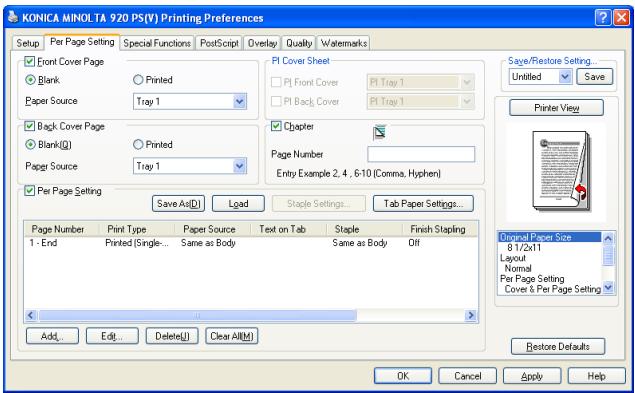
Task: Click the Text on Tab column header
Action: (289, 229)
